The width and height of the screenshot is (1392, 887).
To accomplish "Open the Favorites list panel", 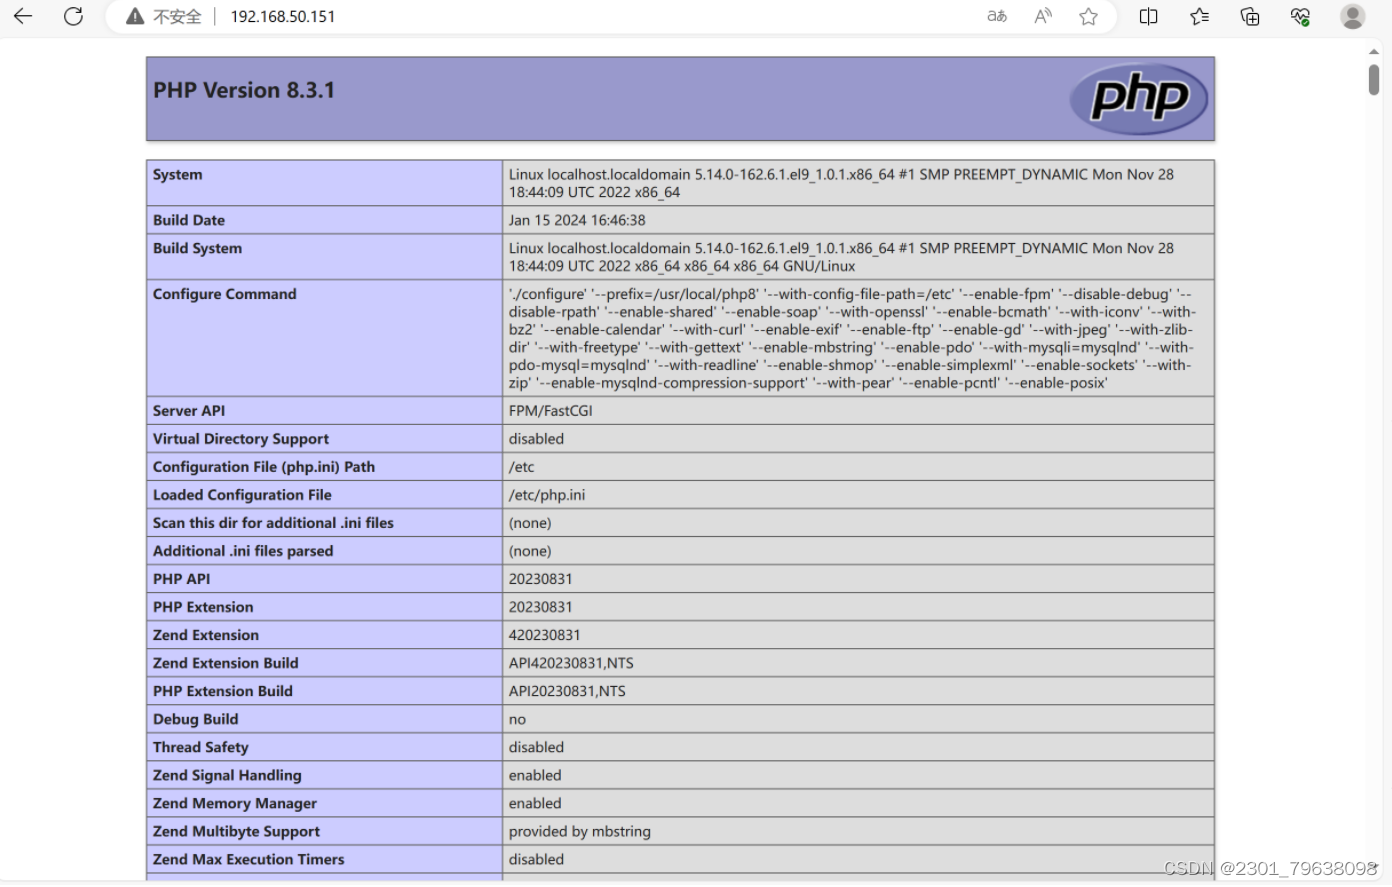I will [x=1199, y=16].
